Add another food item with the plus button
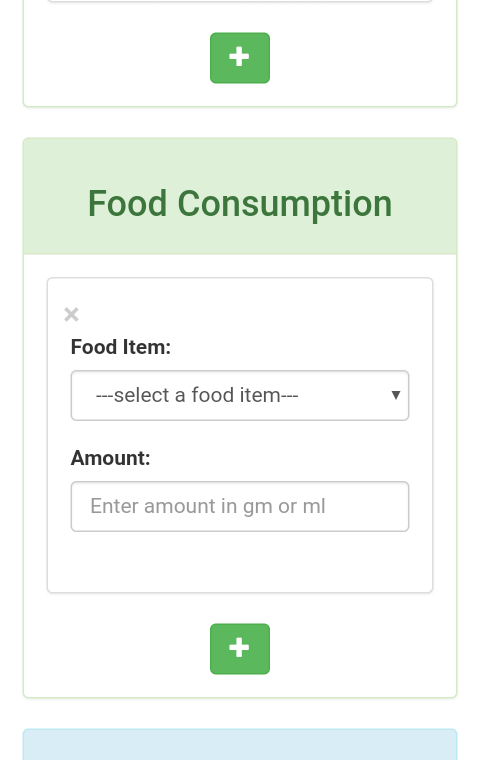 (x=240, y=649)
